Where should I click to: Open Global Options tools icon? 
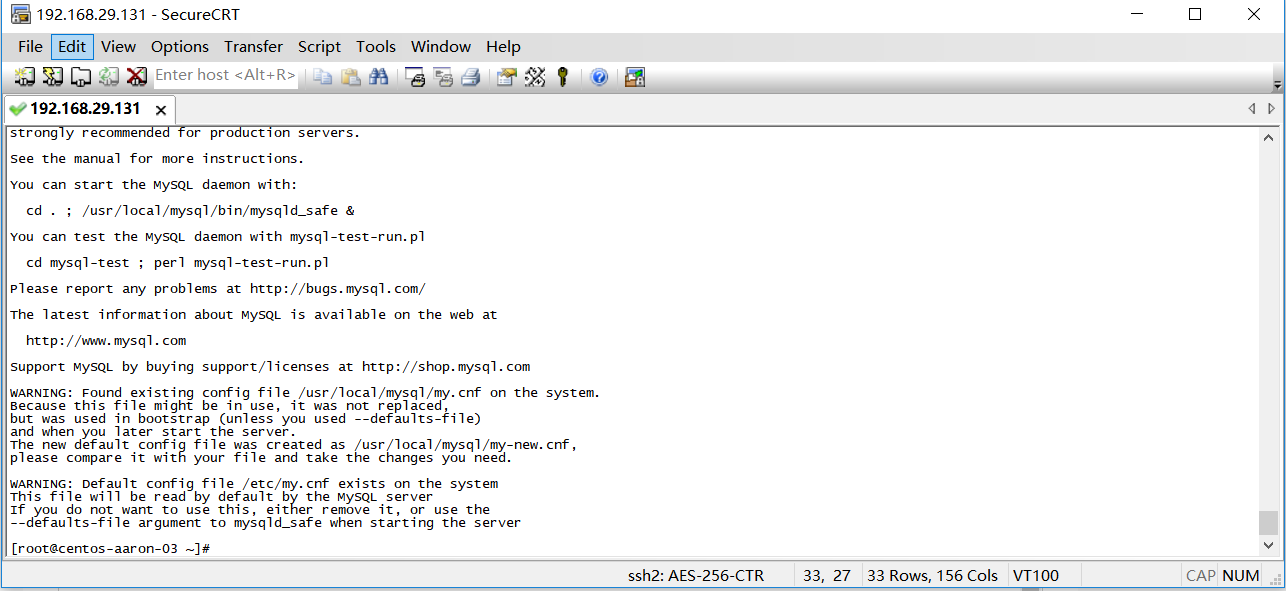[x=535, y=76]
